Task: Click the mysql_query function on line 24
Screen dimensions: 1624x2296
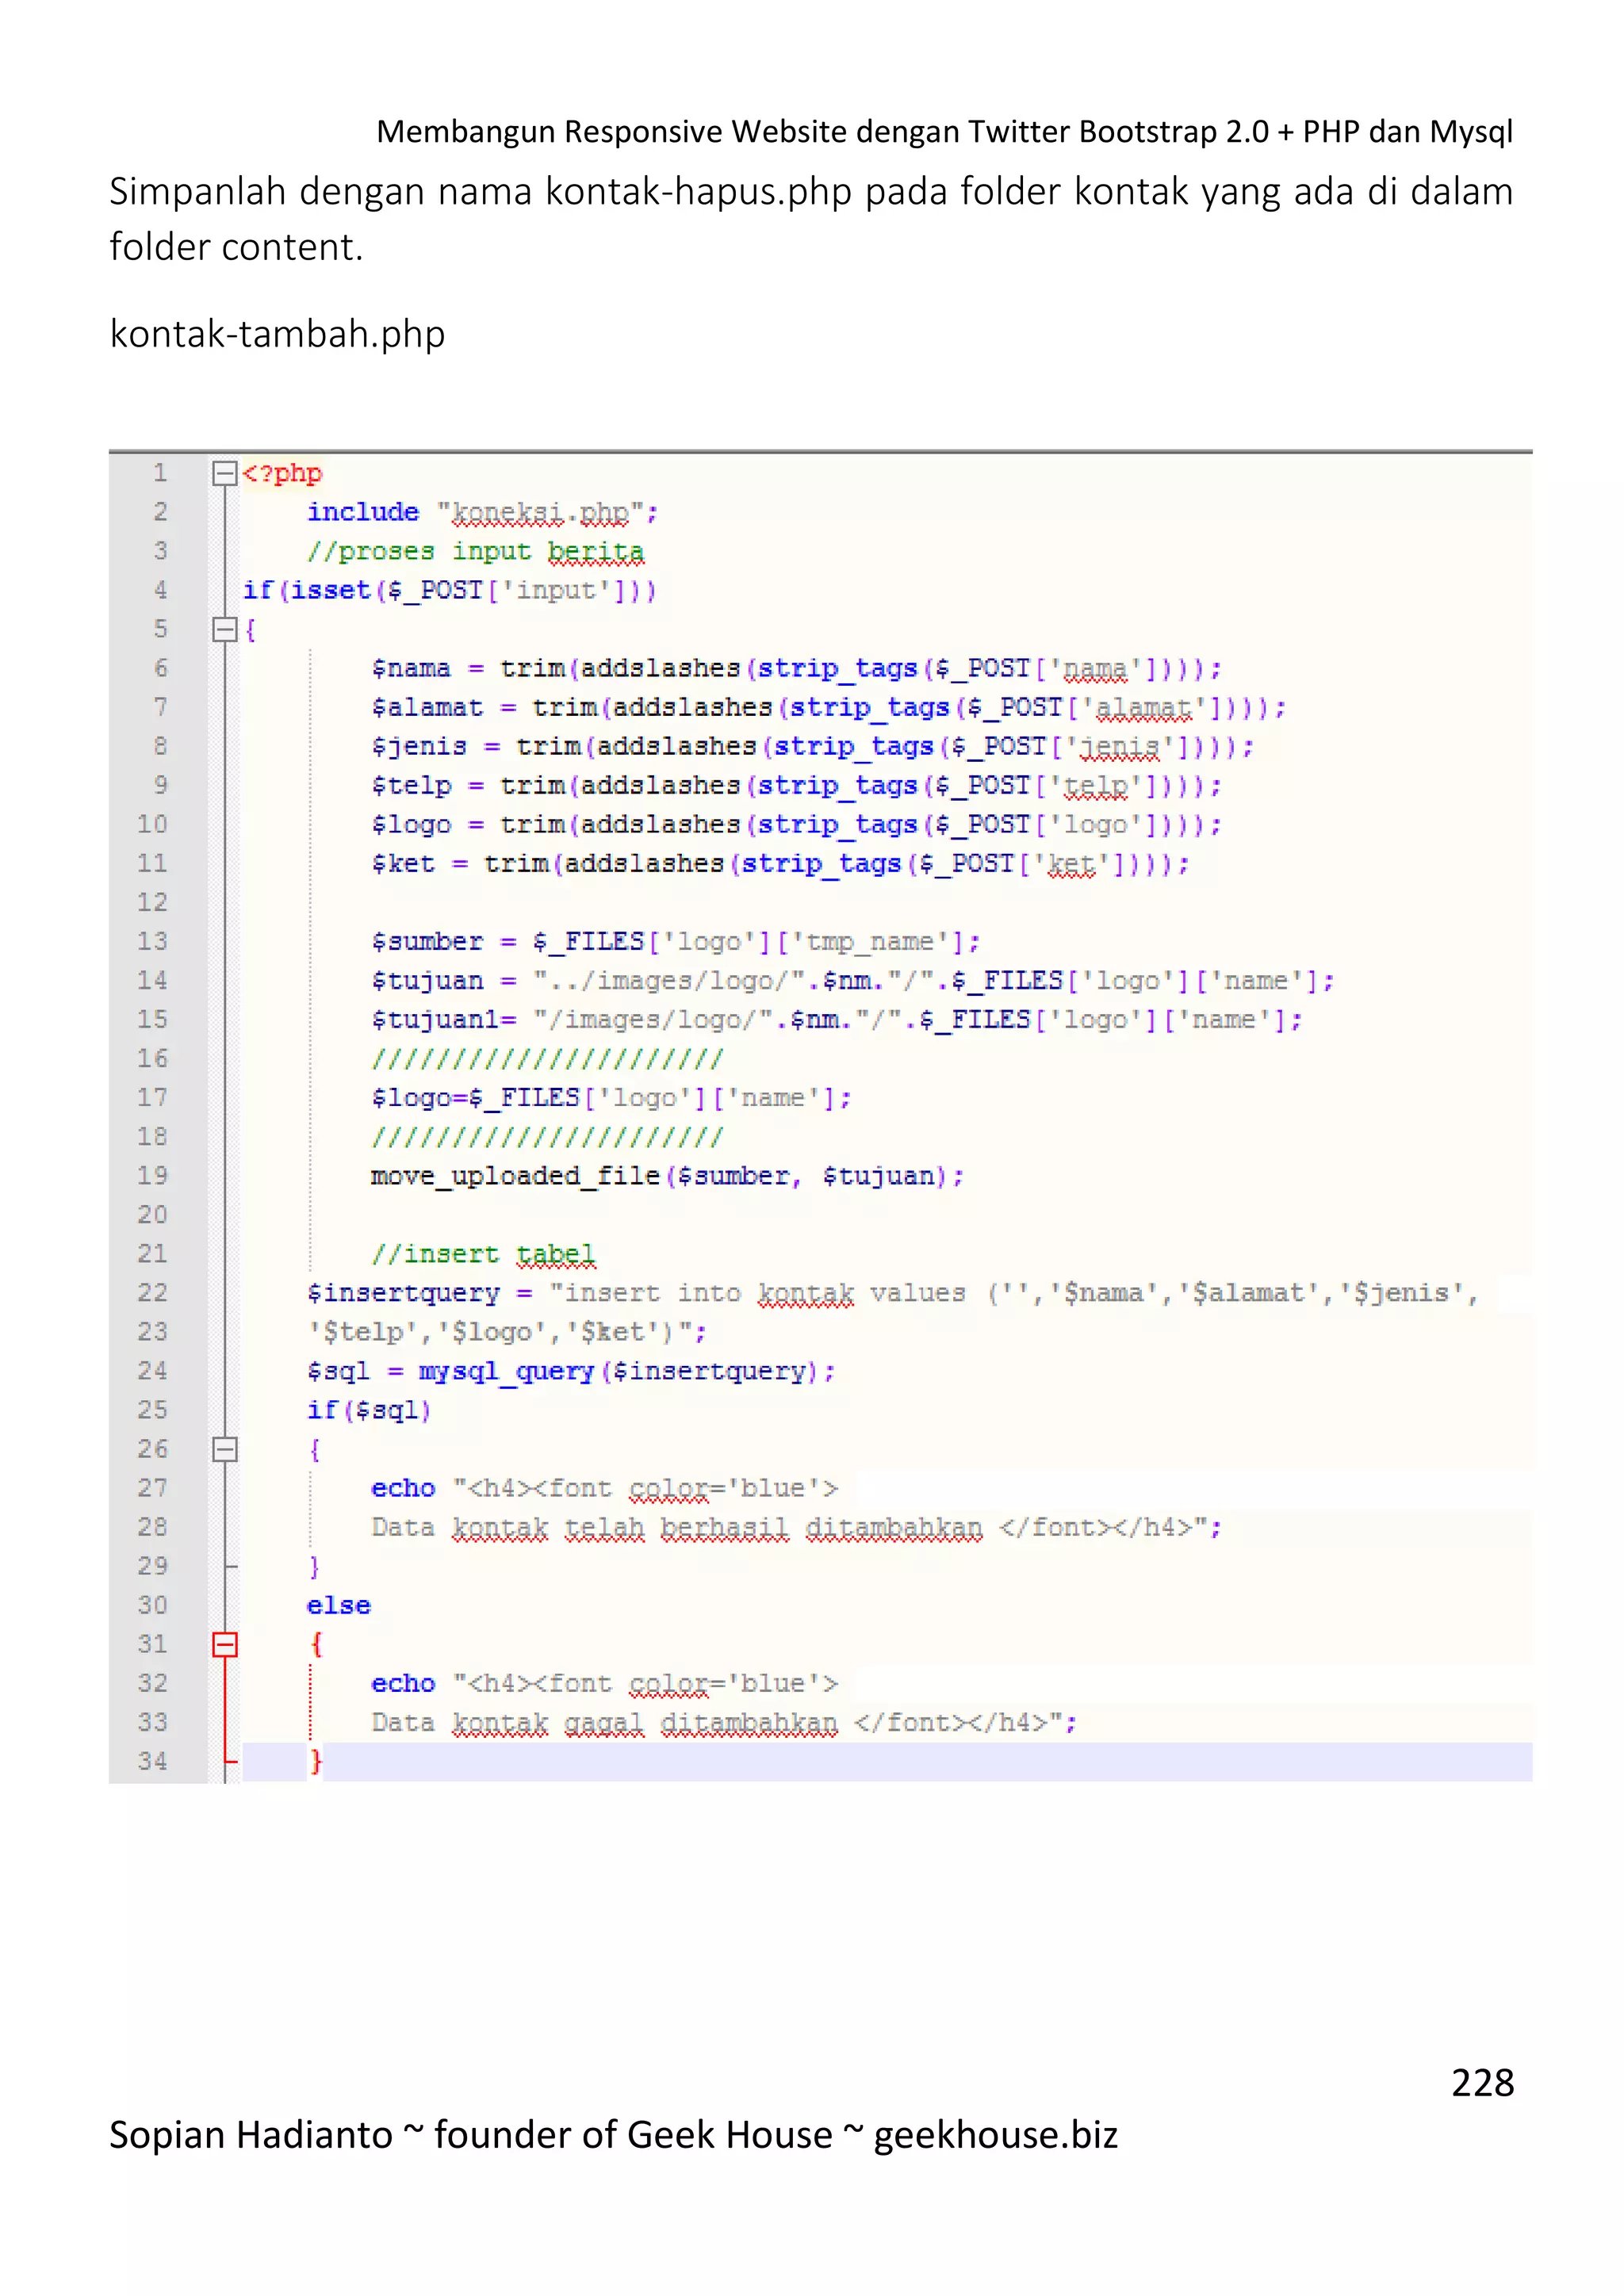Action: (x=506, y=1371)
